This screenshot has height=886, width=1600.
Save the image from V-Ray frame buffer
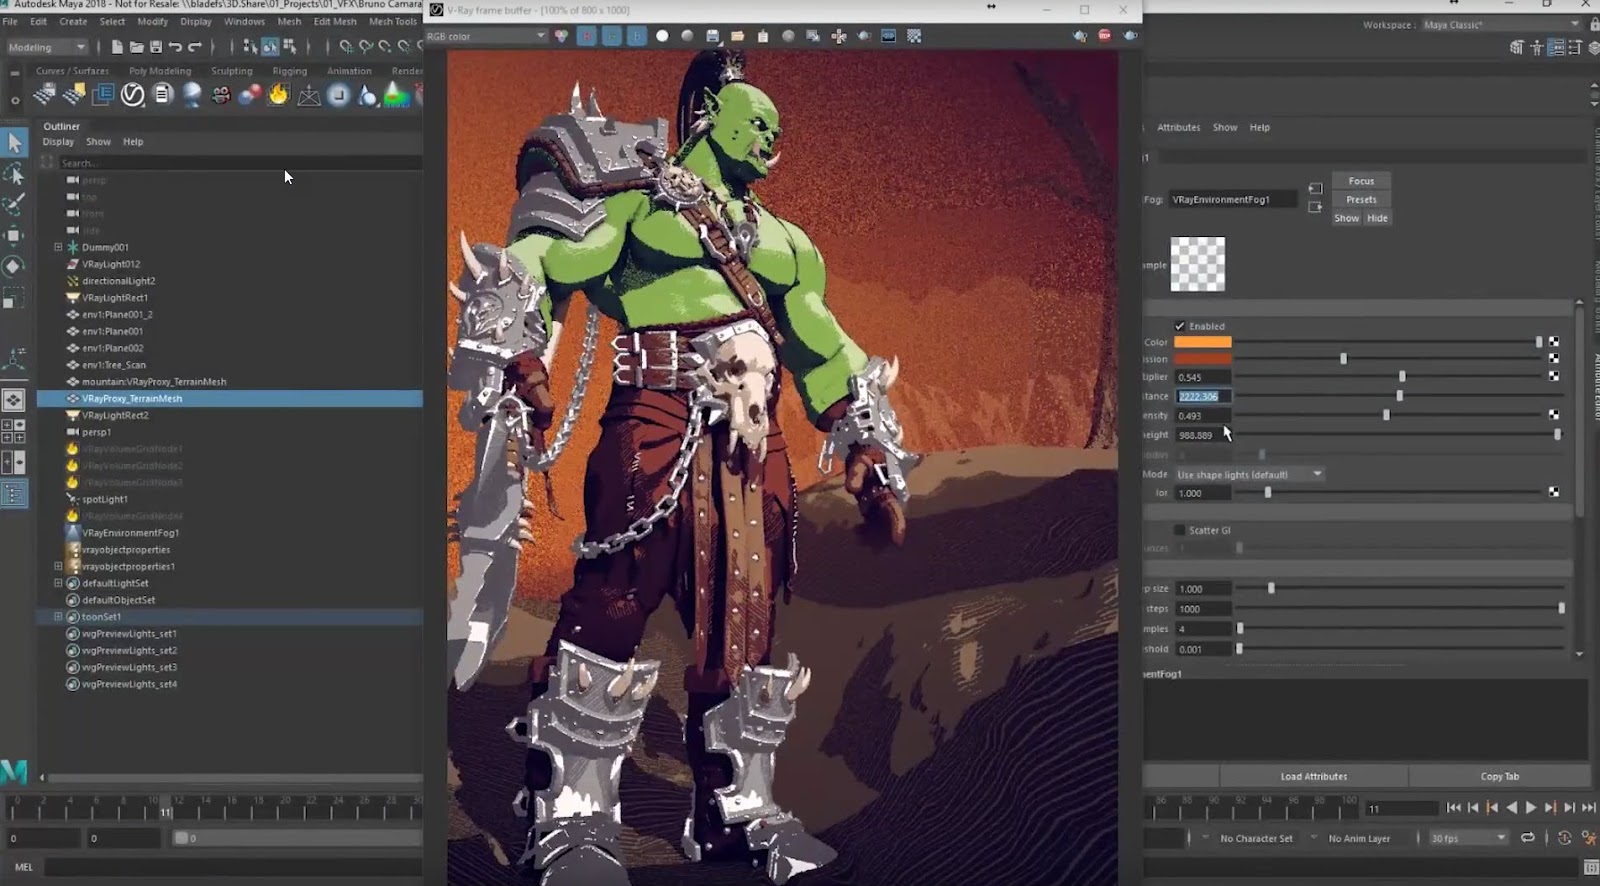(712, 36)
